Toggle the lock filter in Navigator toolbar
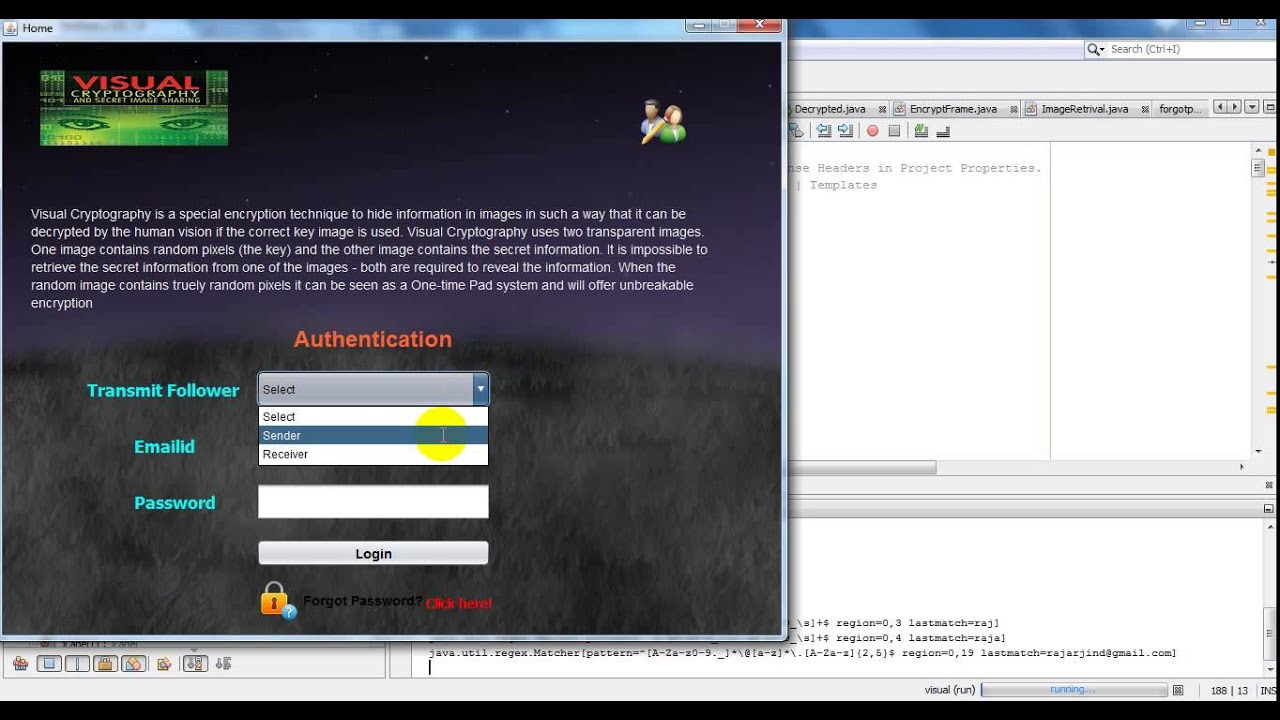Screen dimensions: 1280x720 tap(105, 664)
